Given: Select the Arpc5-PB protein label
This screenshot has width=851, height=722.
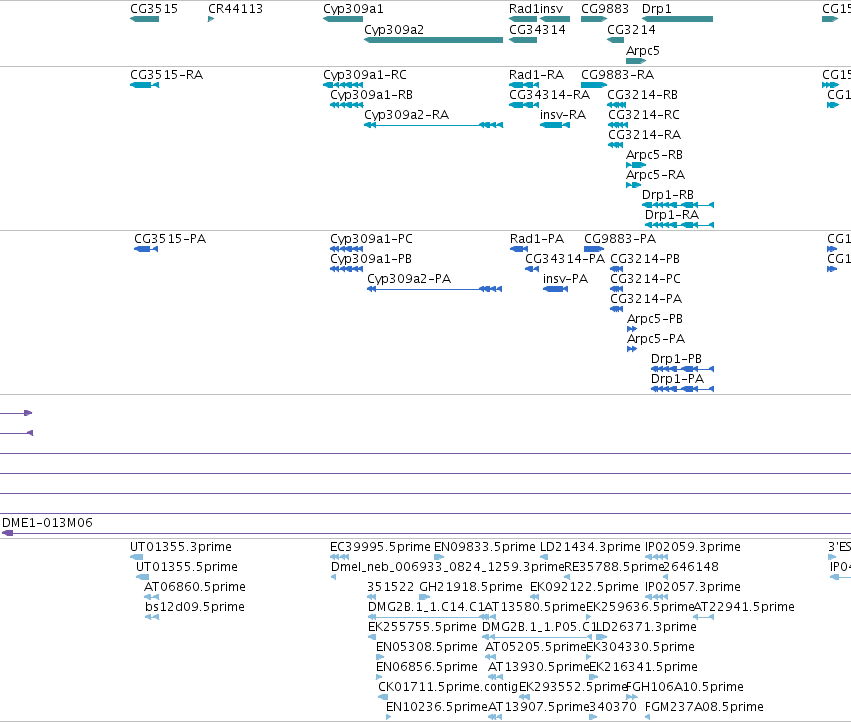Looking at the screenshot, I should 655,319.
